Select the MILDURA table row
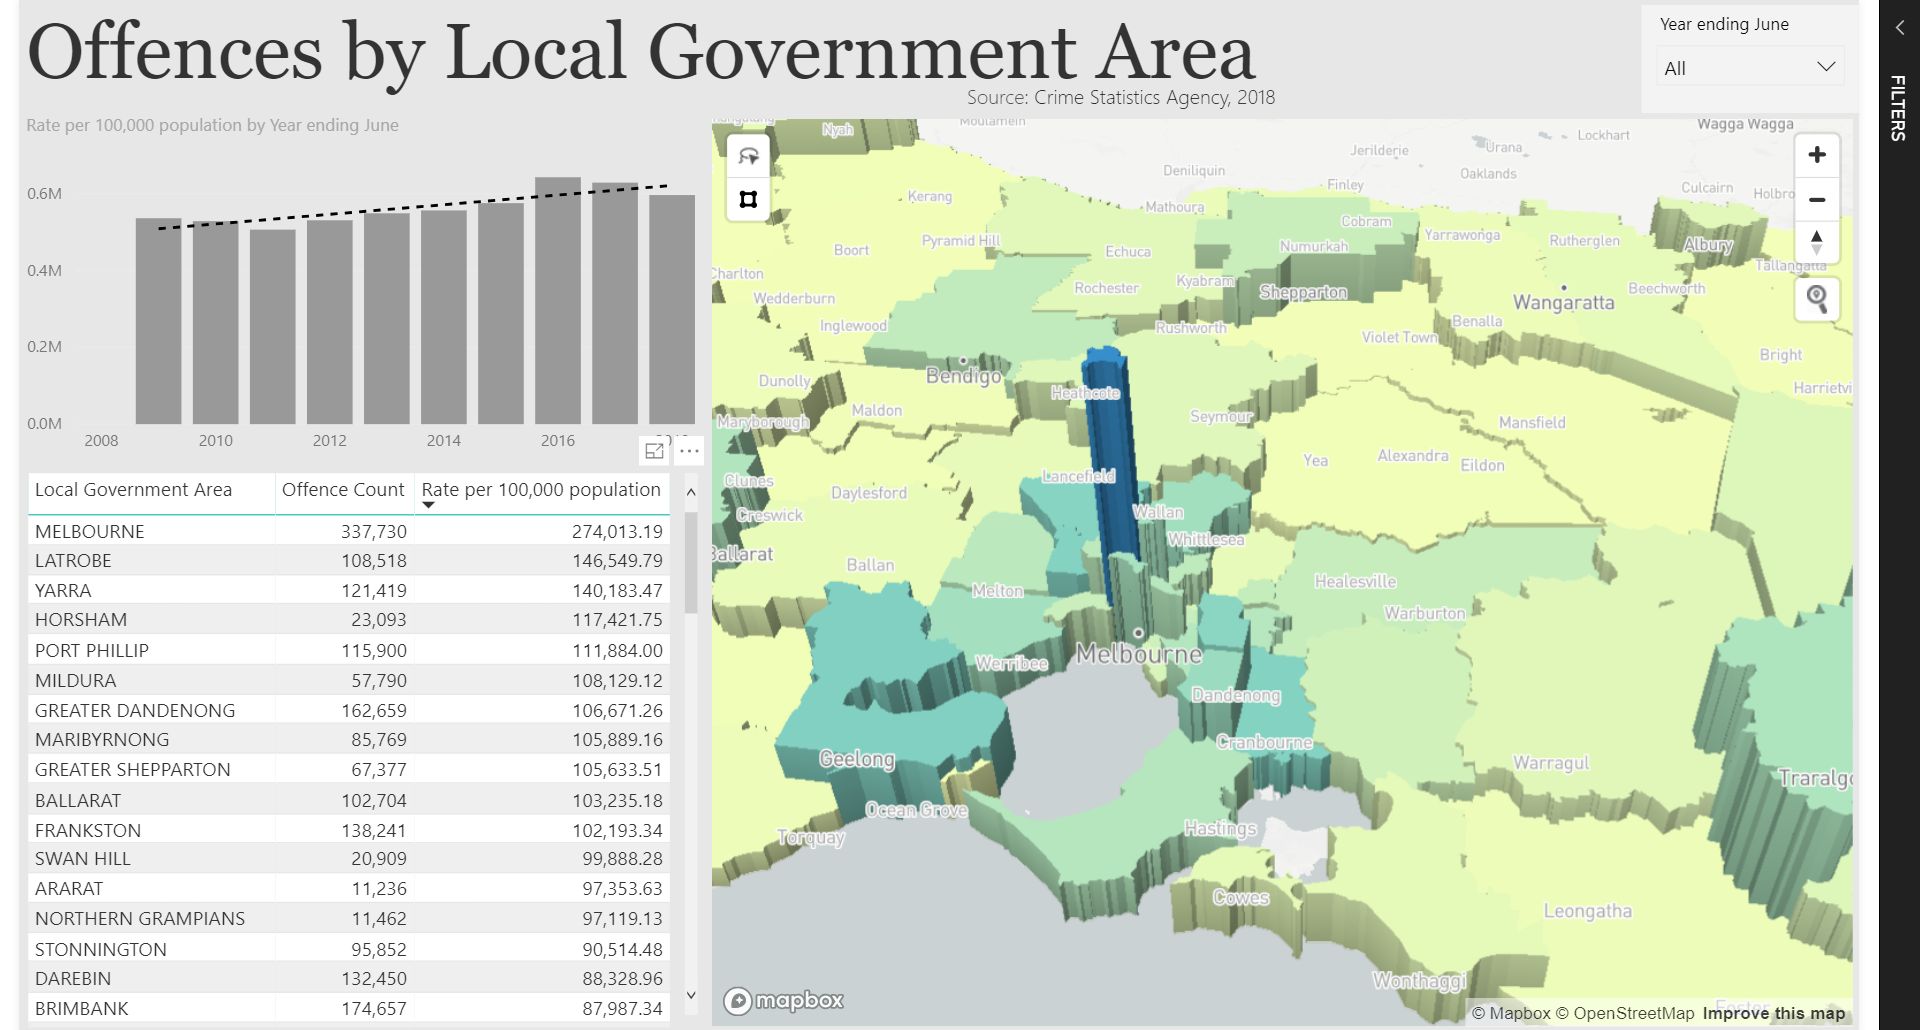 coord(349,680)
